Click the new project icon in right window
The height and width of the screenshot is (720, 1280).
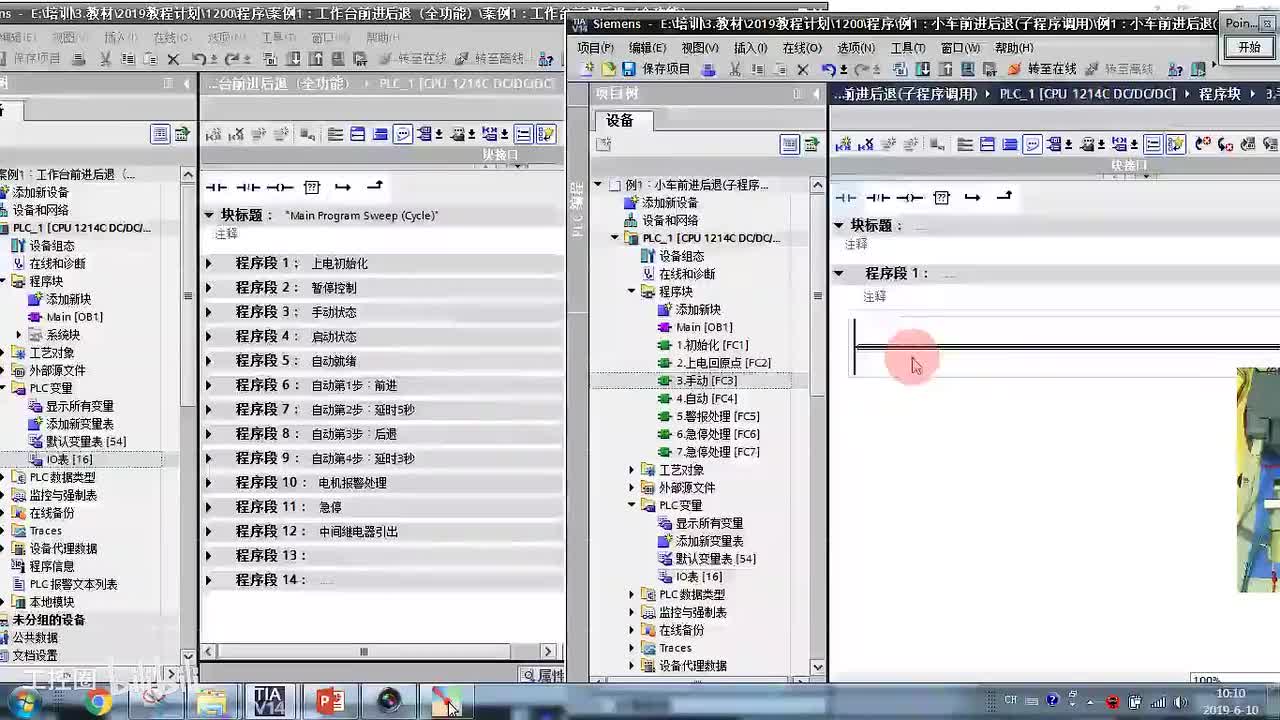click(587, 69)
